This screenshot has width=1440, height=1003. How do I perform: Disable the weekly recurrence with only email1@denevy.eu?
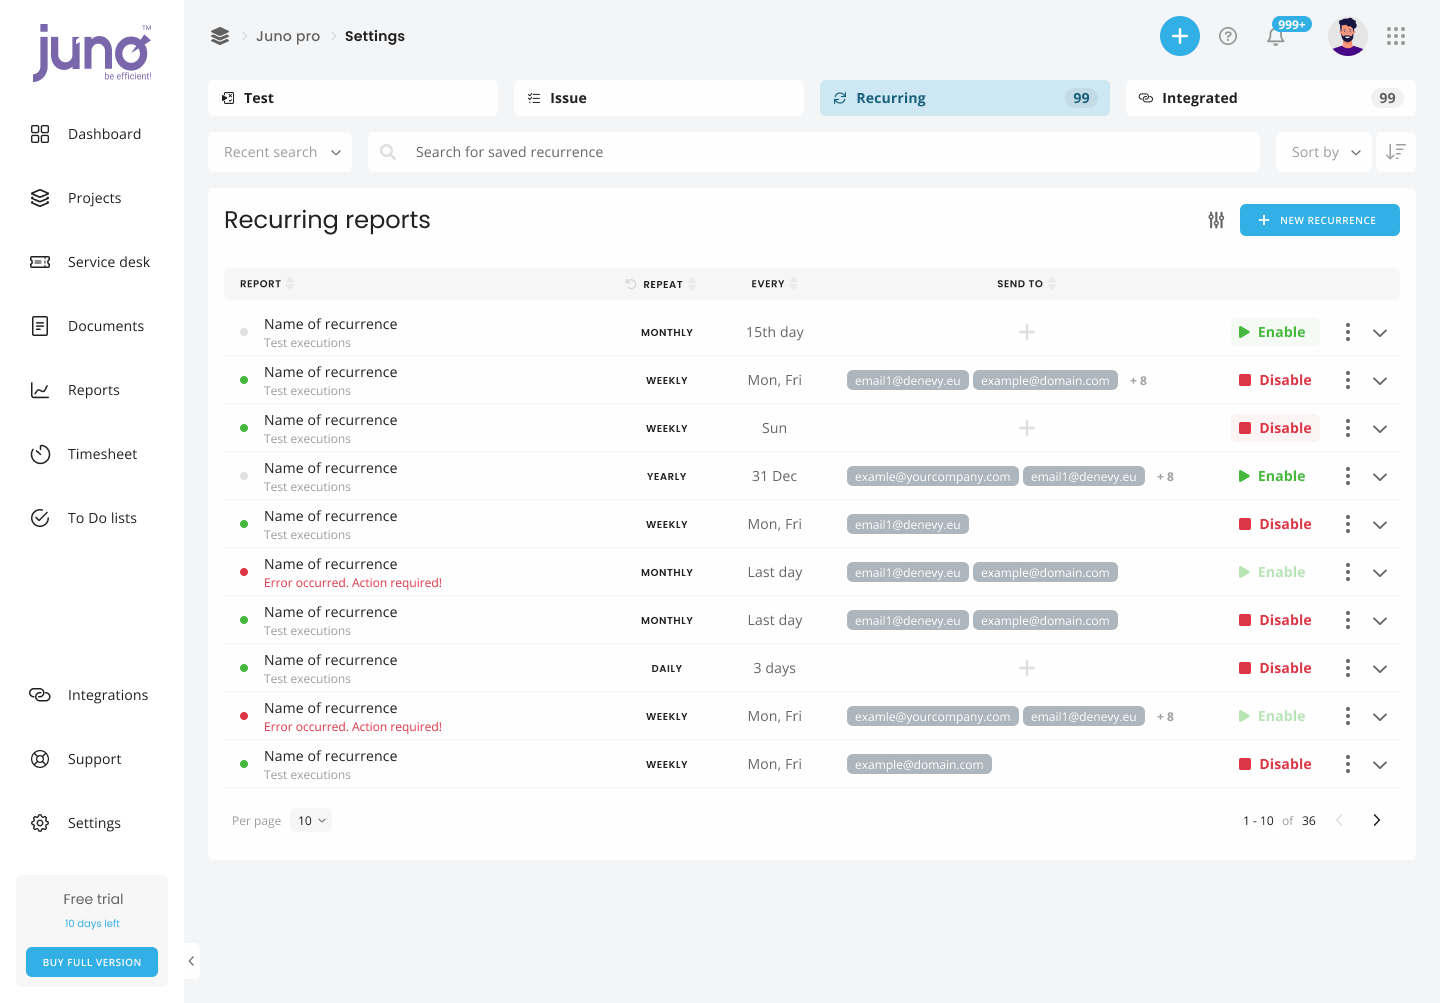click(1275, 524)
